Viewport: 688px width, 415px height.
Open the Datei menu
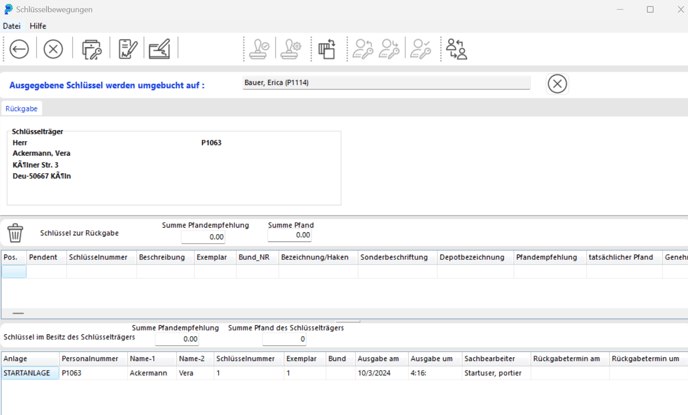(11, 26)
